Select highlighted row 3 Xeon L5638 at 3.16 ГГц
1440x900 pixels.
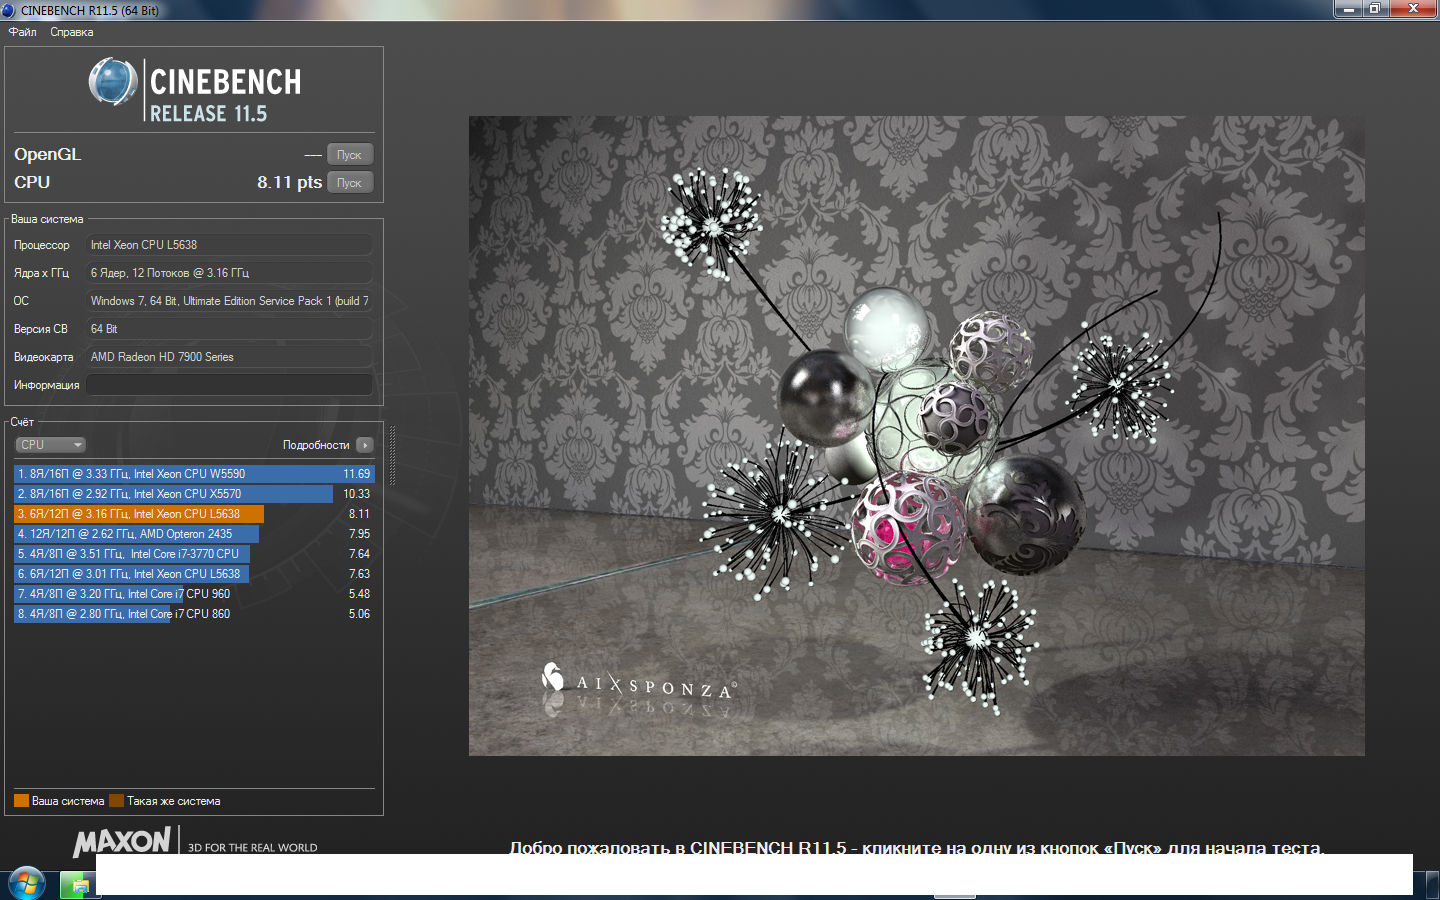[194, 514]
